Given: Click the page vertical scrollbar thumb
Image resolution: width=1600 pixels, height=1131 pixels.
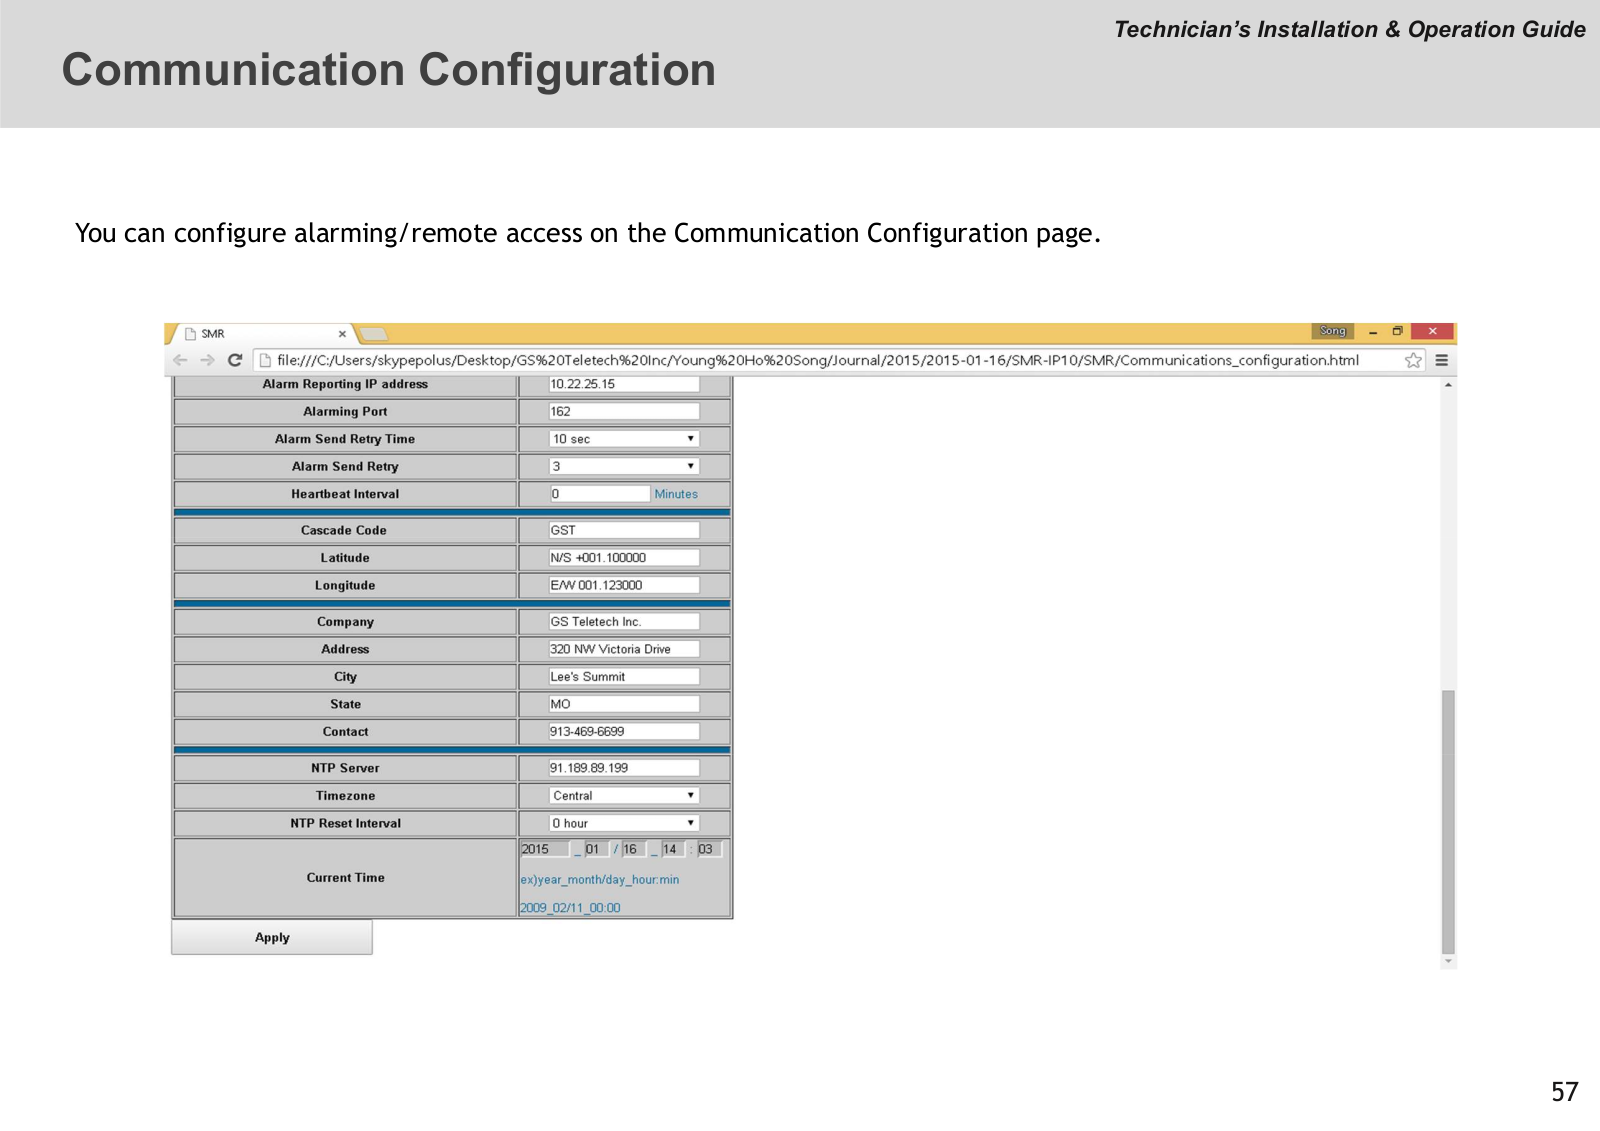Looking at the screenshot, I should coord(1448,821).
